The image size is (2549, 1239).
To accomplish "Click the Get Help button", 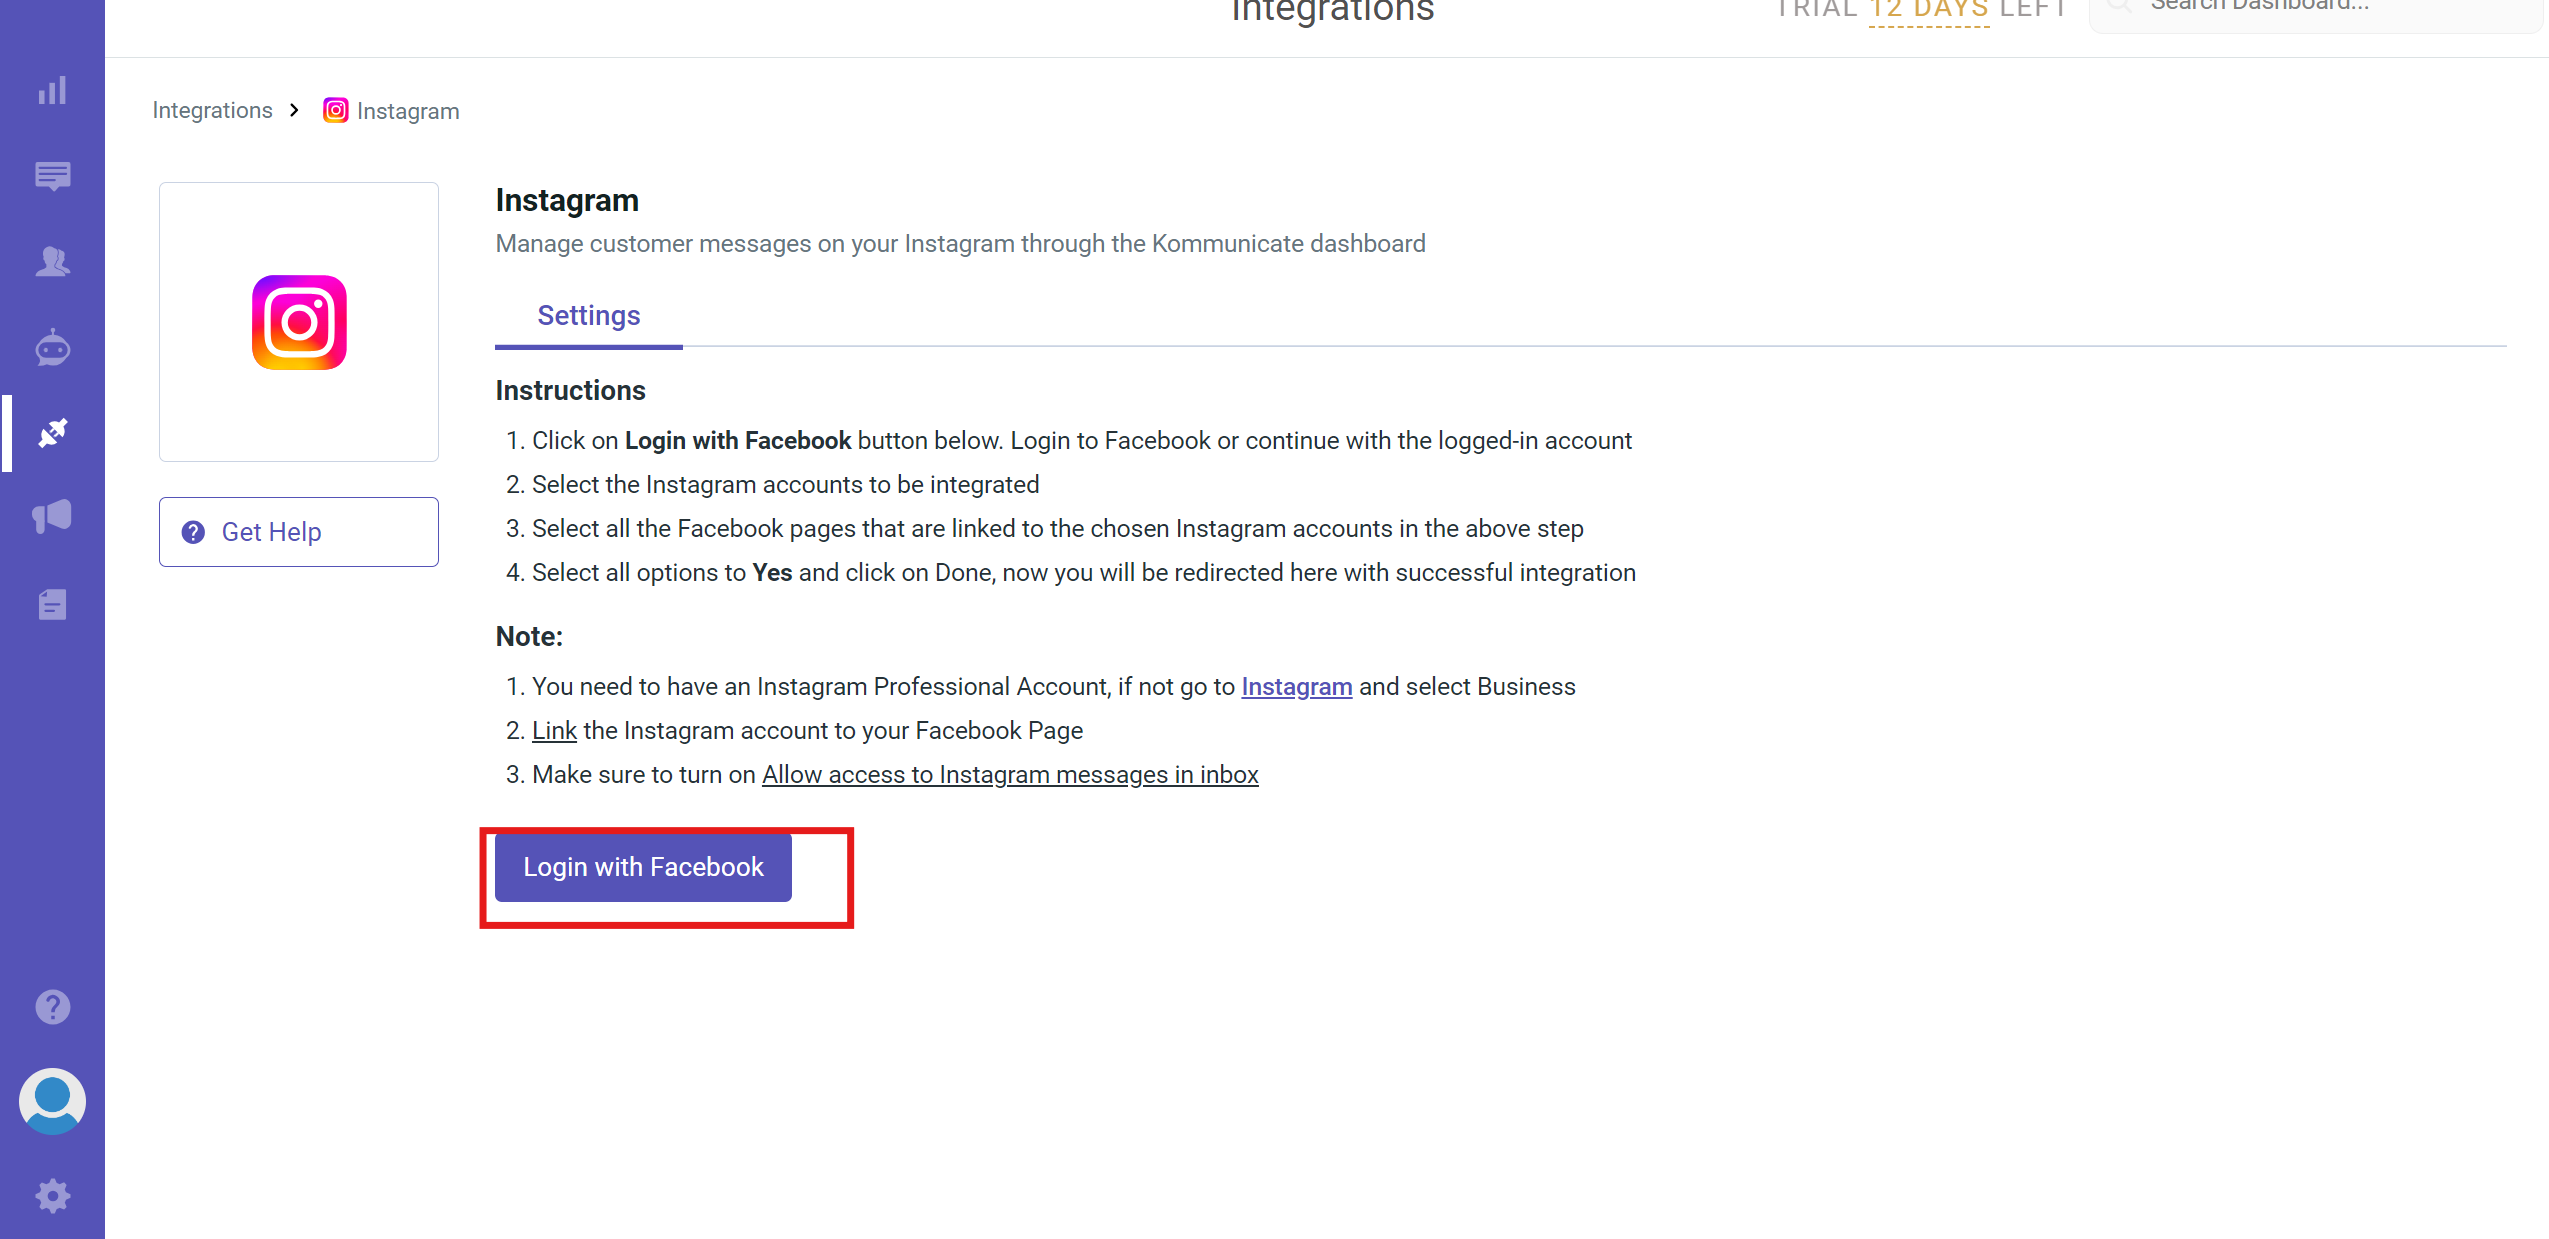I will point(299,532).
